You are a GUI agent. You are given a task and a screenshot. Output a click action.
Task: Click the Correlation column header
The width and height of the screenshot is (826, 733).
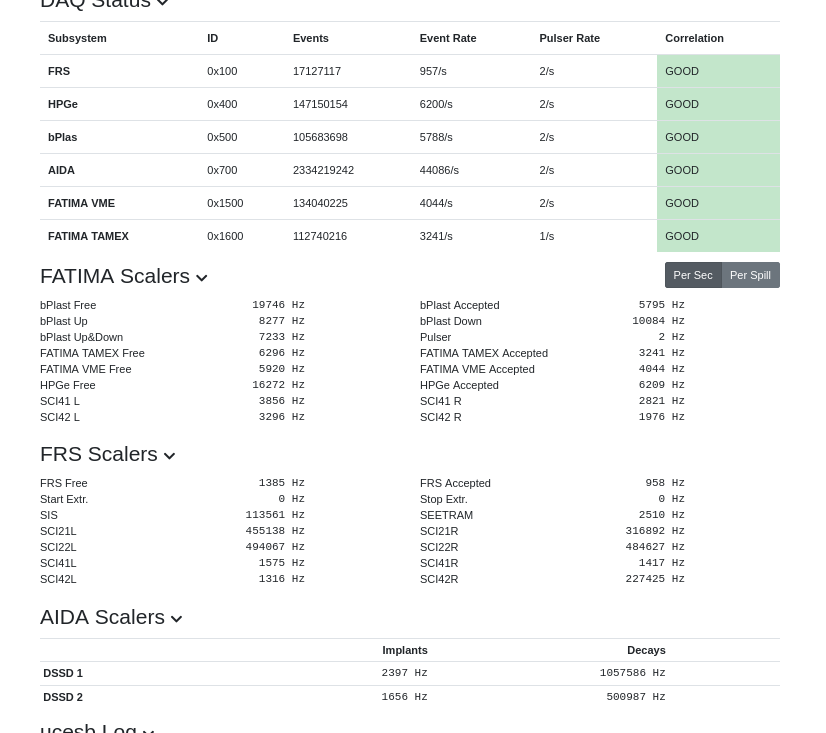(694, 38)
